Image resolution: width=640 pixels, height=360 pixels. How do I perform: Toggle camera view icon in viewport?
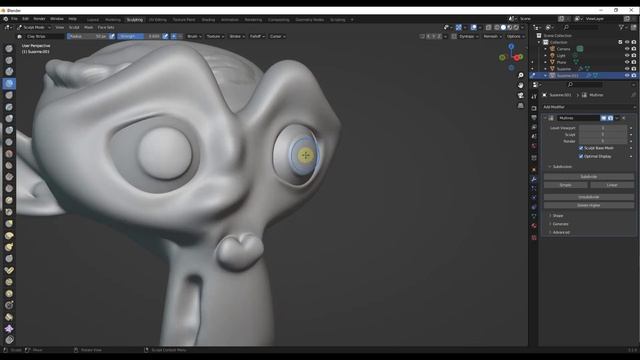click(520, 96)
